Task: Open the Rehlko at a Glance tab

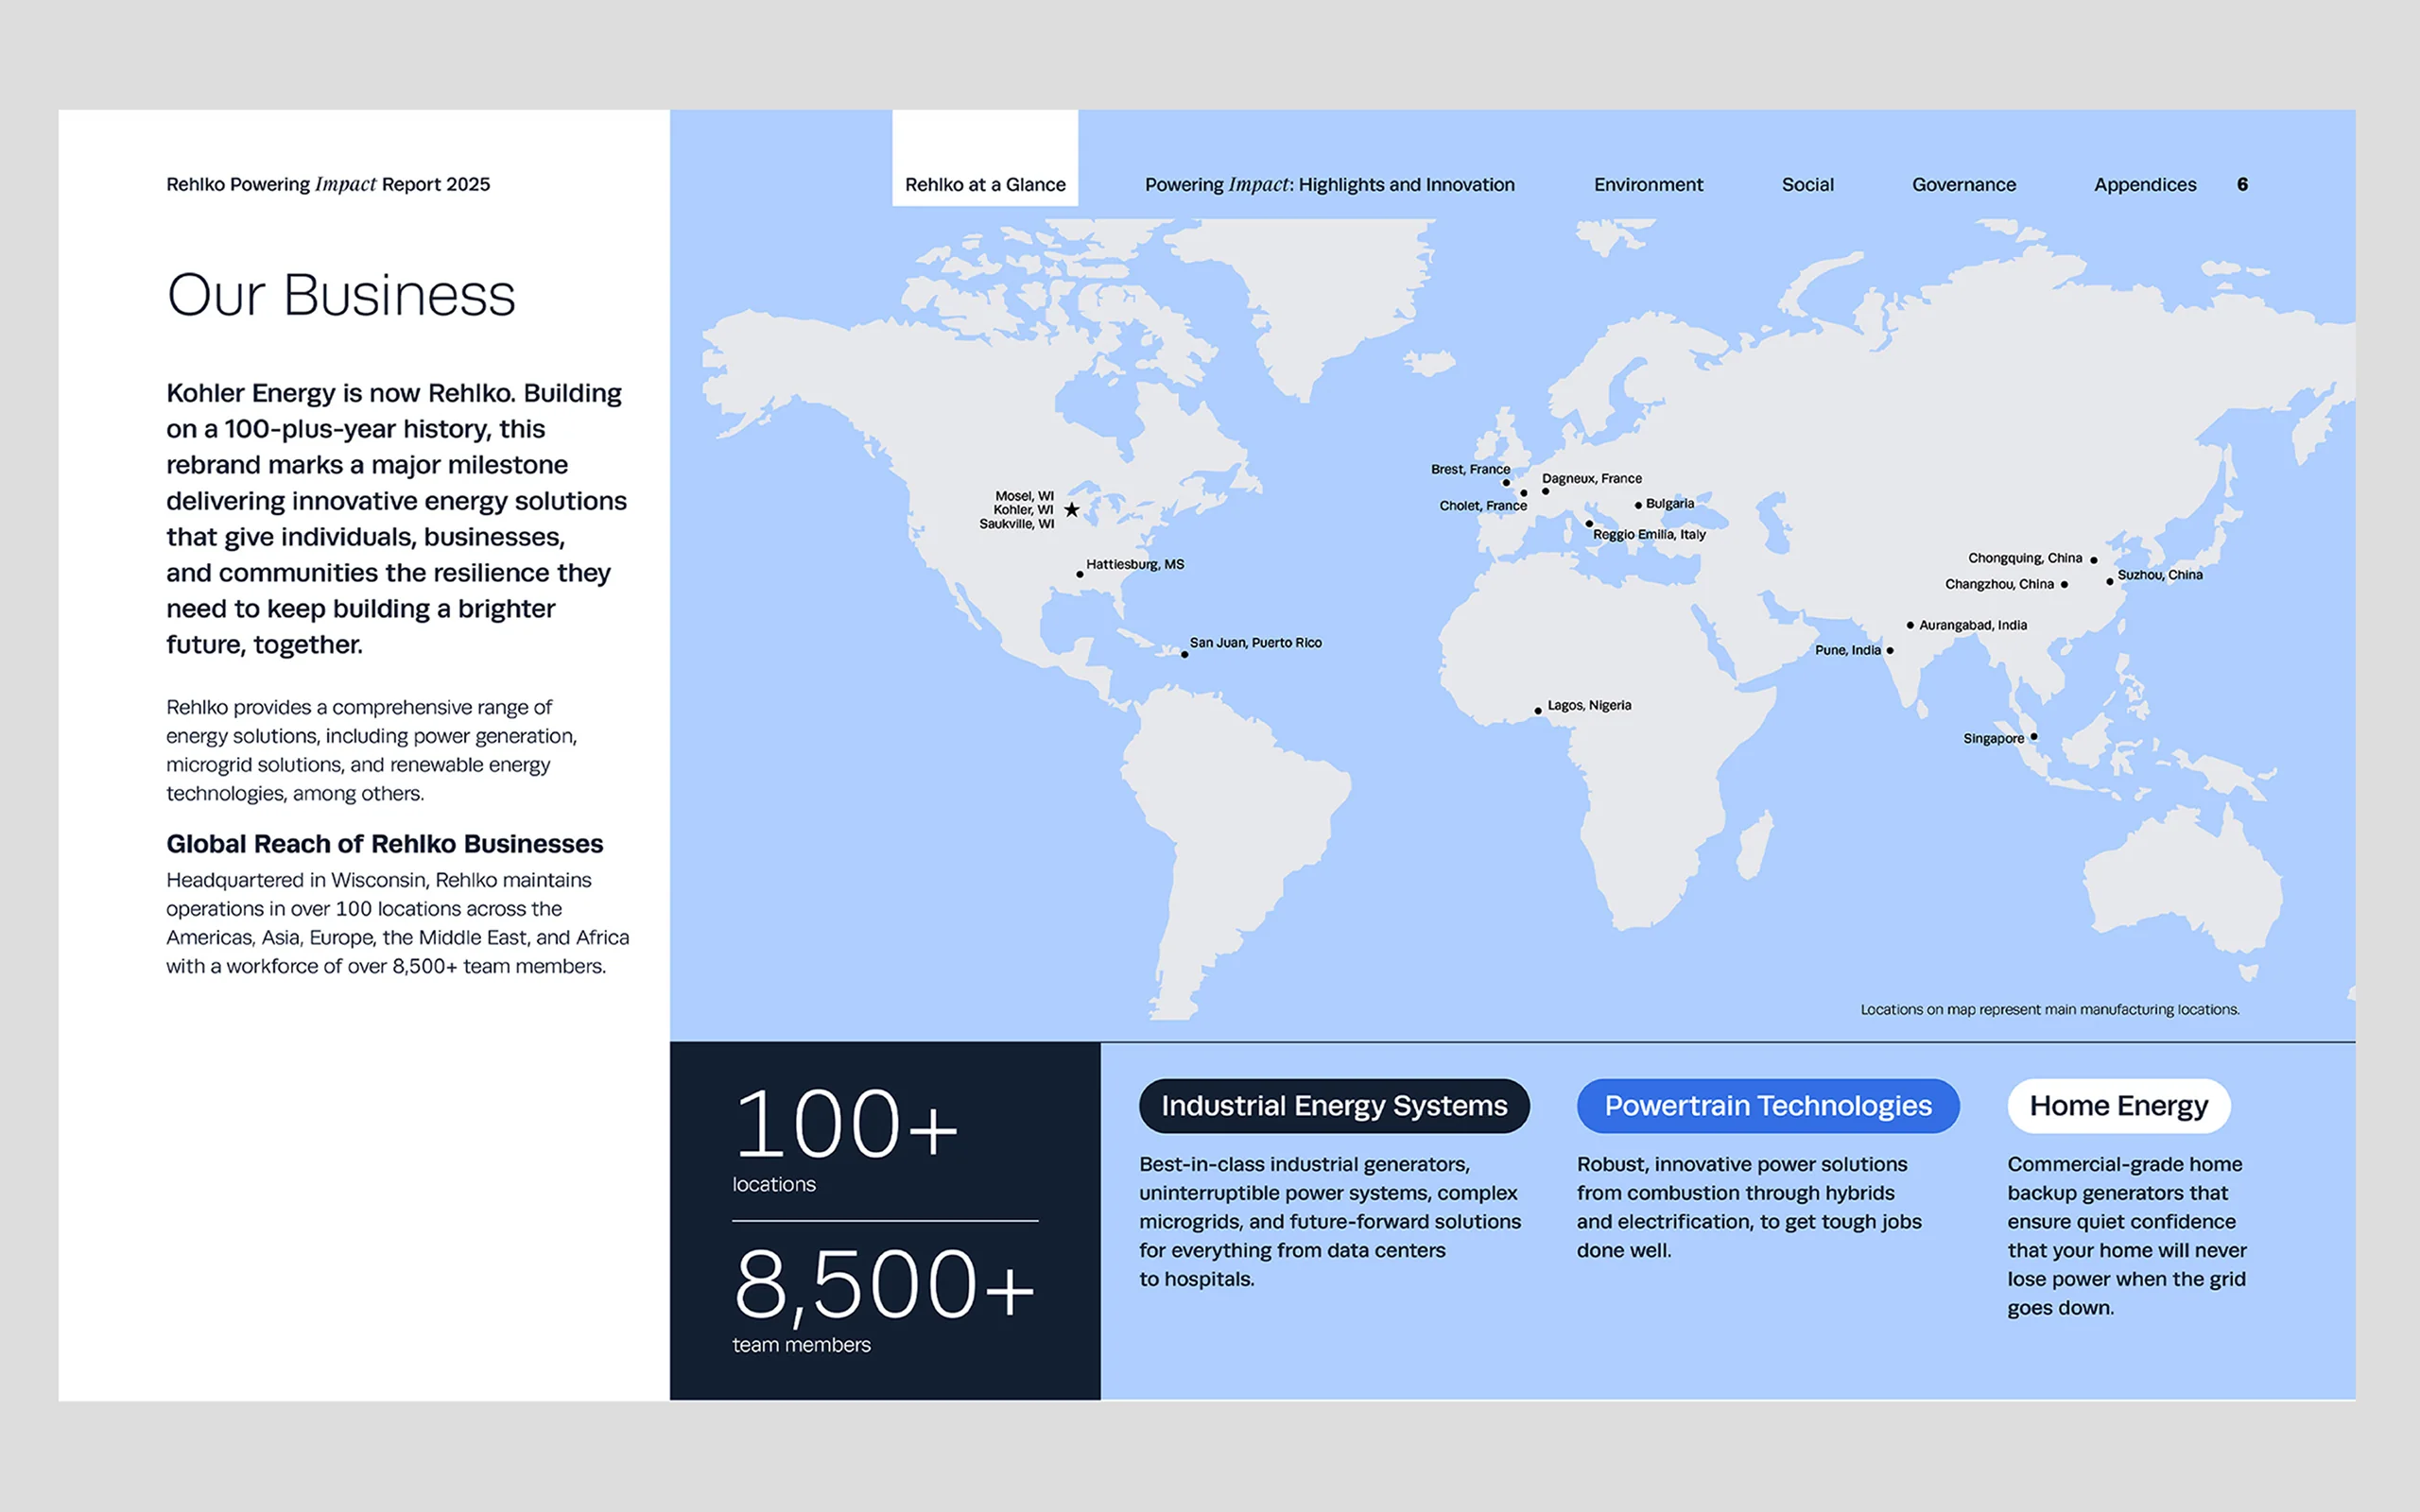Action: tap(985, 184)
